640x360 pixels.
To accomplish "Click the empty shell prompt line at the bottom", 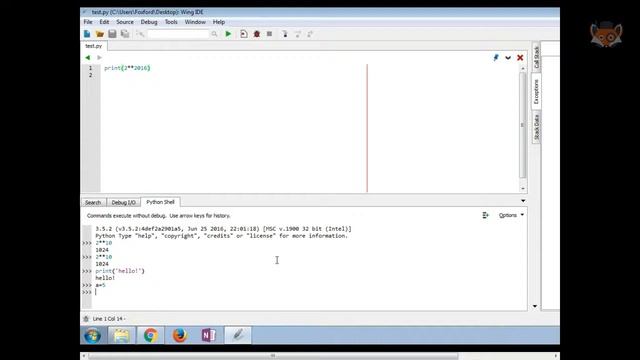I will click(304, 292).
